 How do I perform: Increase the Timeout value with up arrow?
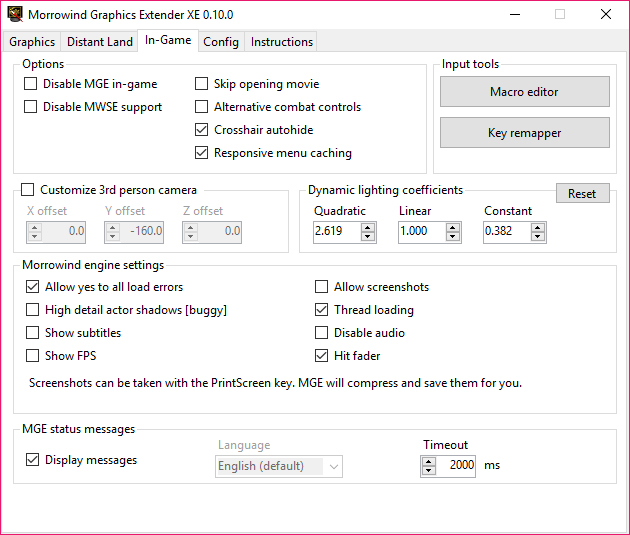429,462
